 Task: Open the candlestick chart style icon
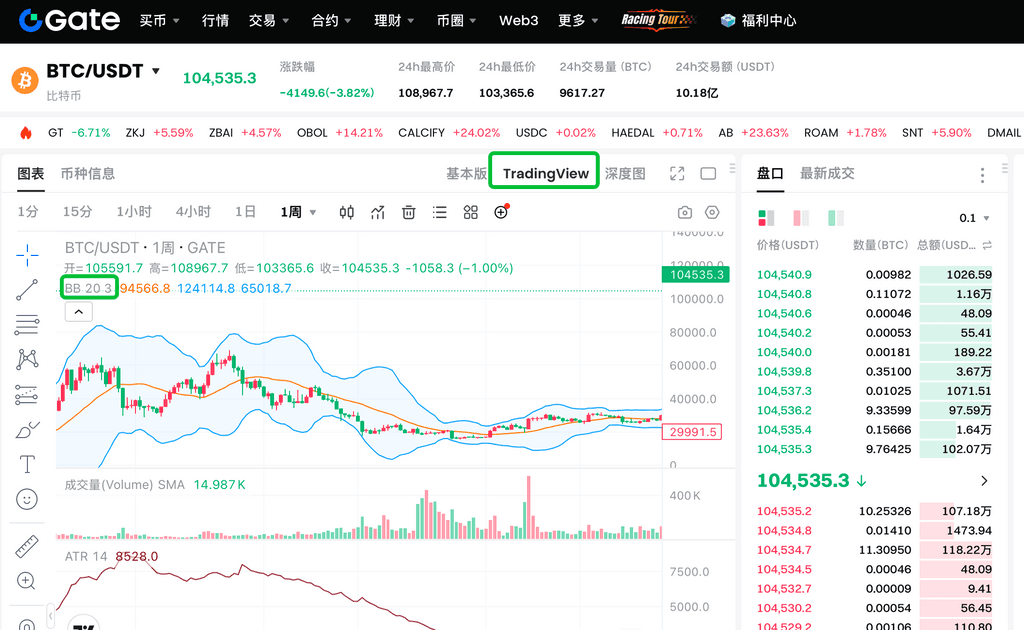pyautogui.click(x=347, y=212)
